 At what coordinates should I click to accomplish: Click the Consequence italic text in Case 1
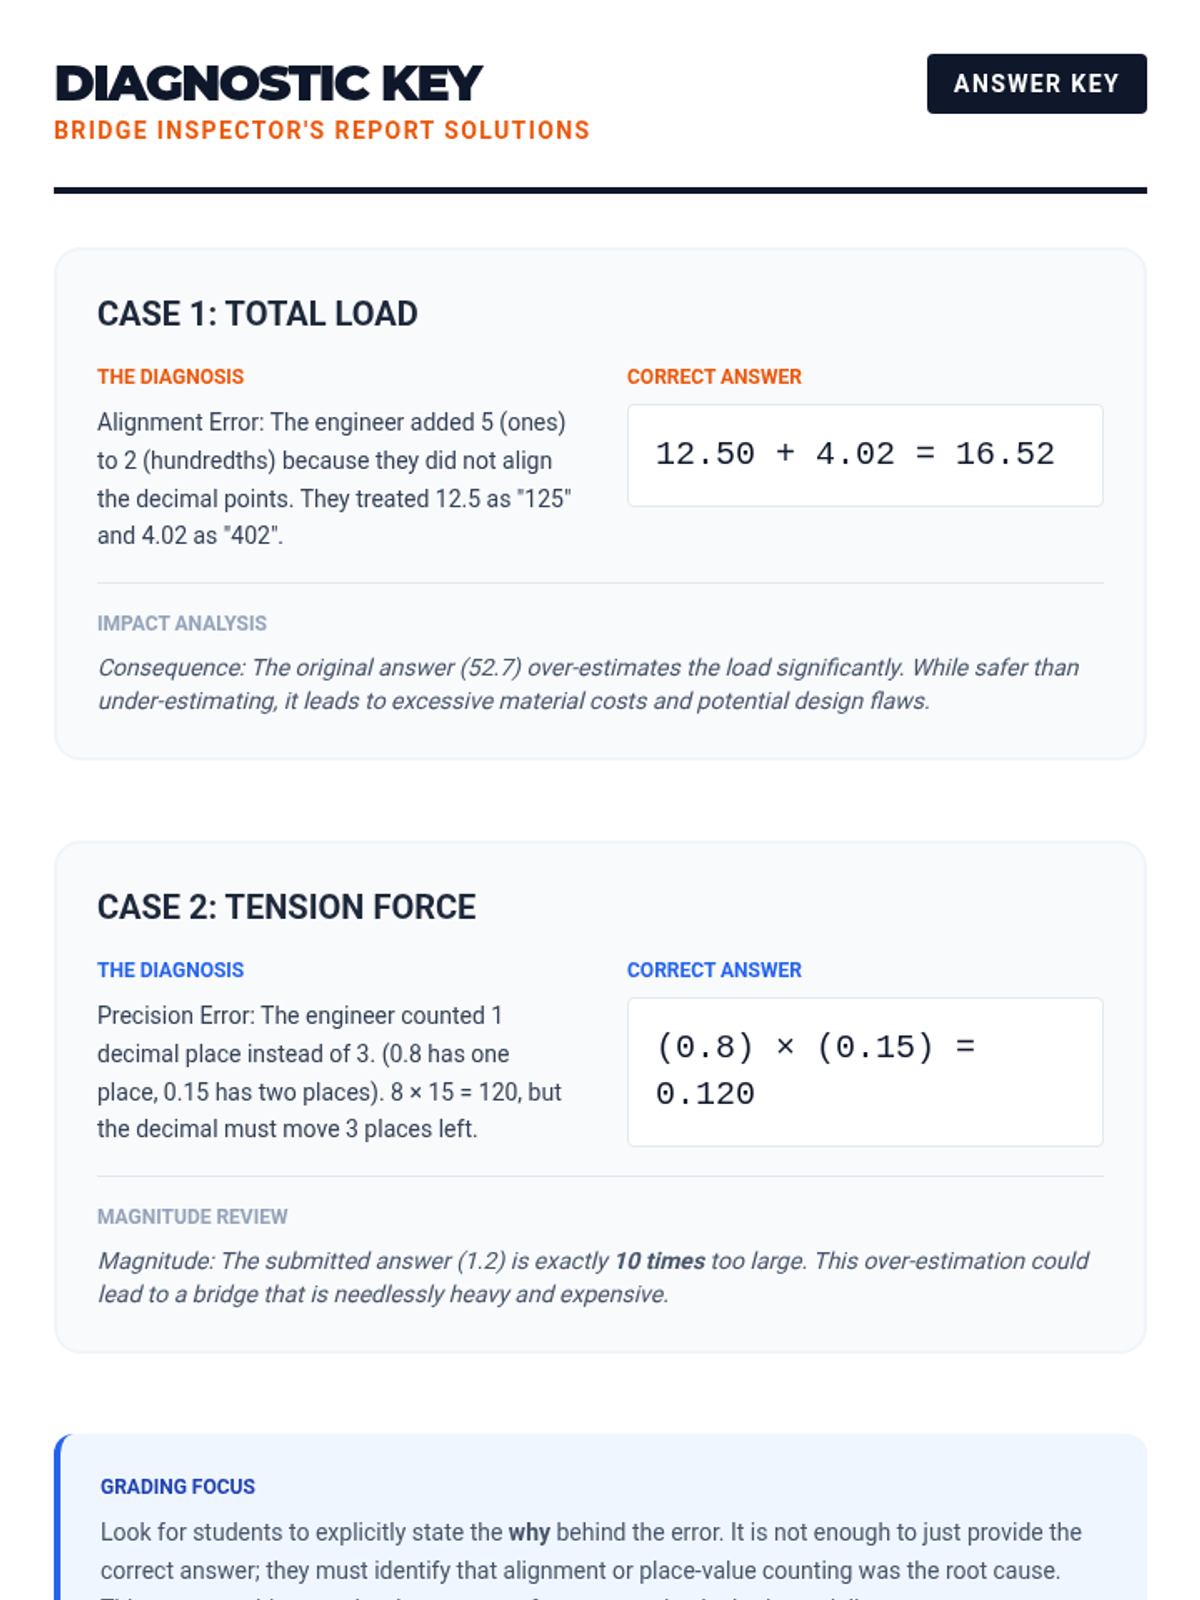tap(589, 684)
